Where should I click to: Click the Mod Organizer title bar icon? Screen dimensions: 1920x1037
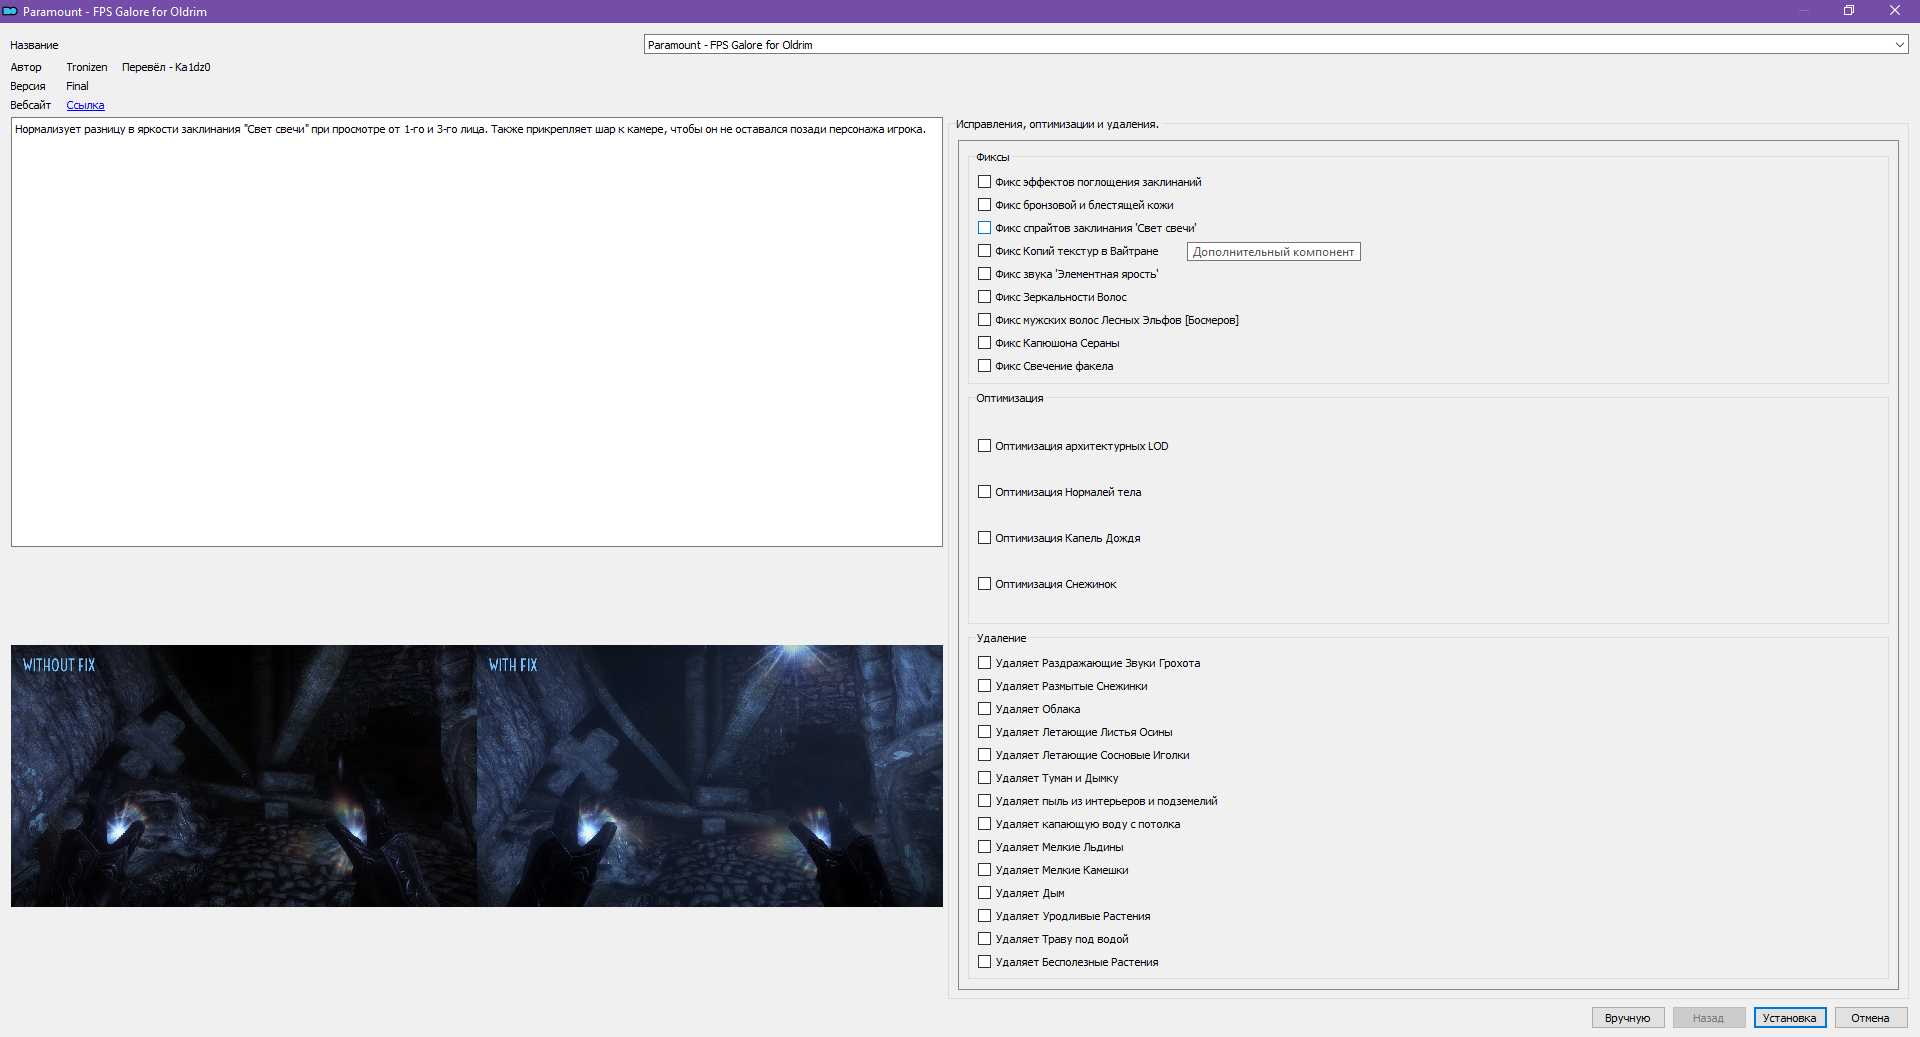(10, 11)
